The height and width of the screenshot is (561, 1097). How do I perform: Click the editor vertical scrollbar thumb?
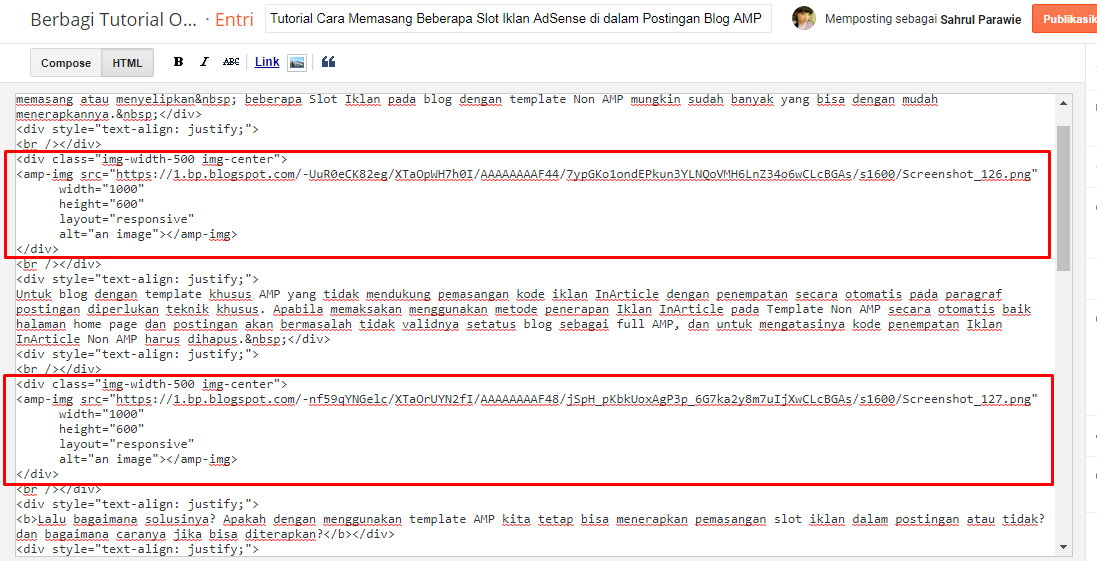1063,198
